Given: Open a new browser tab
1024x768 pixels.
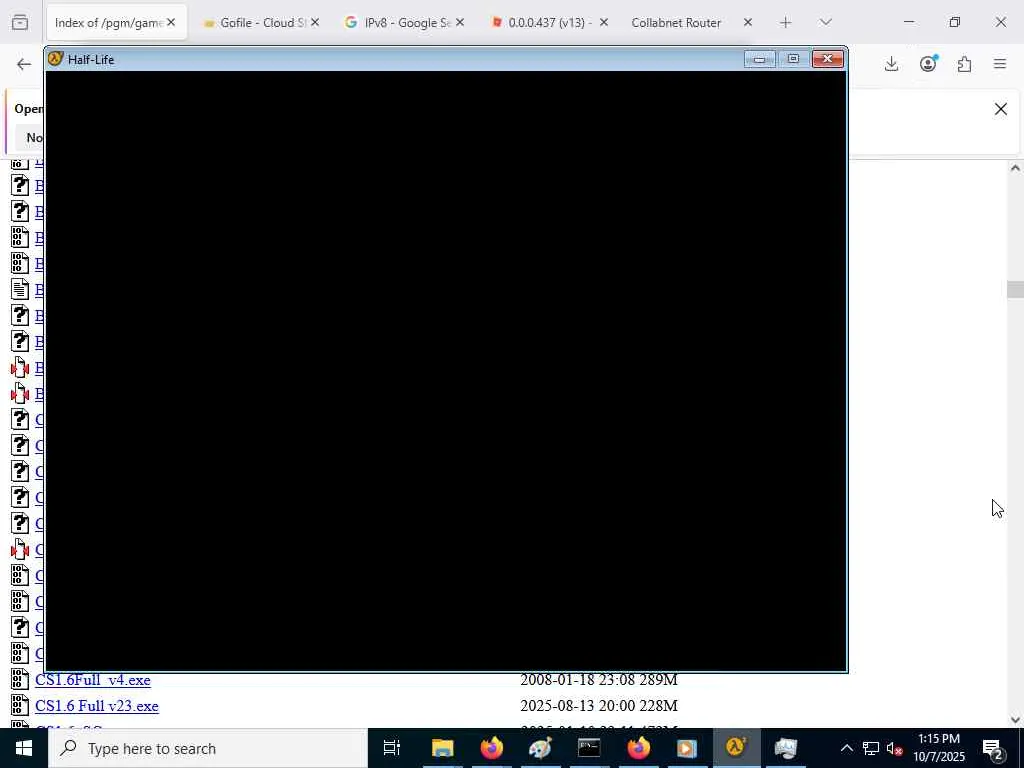Looking at the screenshot, I should (786, 23).
